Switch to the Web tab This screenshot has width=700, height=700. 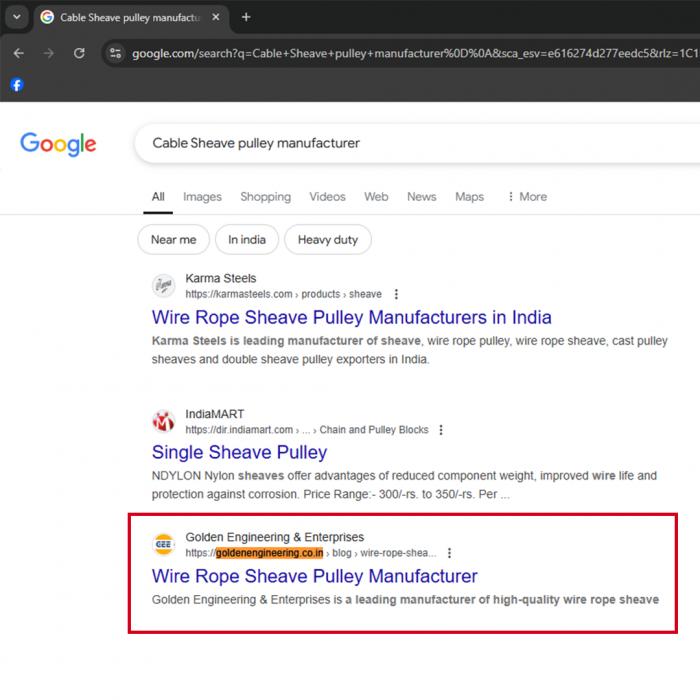(376, 197)
